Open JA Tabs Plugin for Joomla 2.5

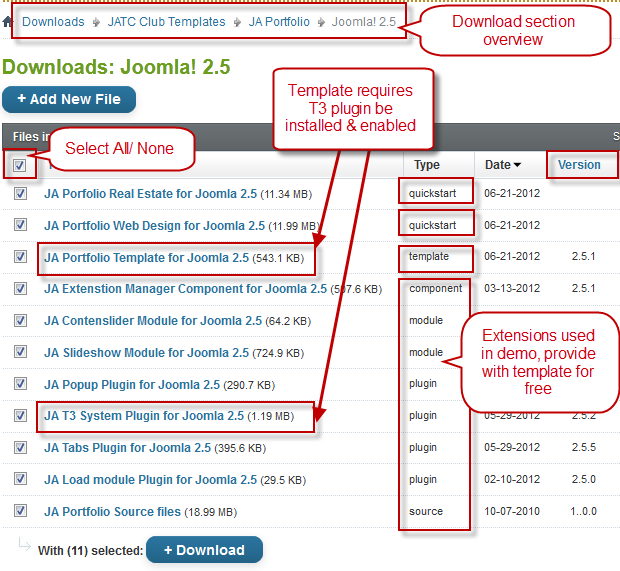click(127, 448)
